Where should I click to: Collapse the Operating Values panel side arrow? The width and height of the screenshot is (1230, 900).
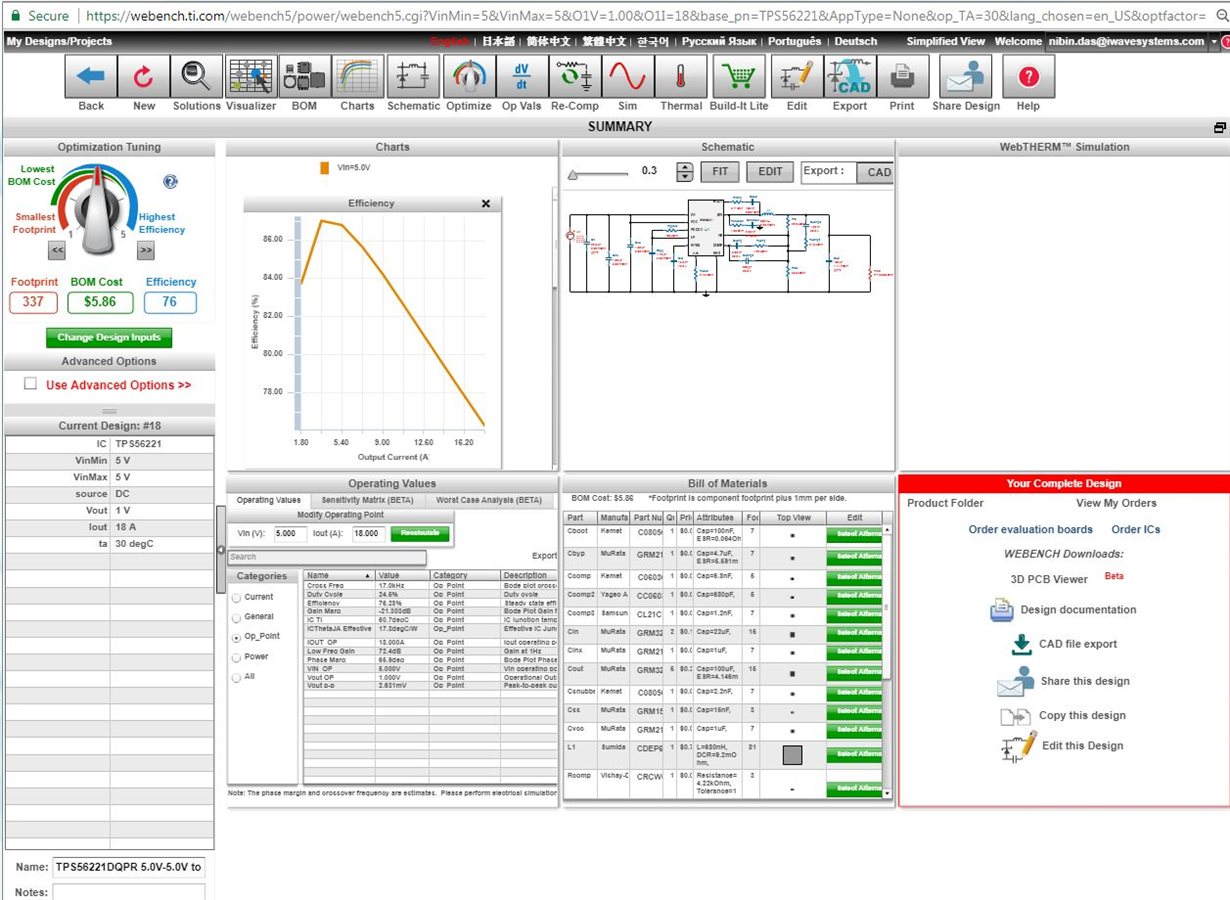tap(221, 551)
